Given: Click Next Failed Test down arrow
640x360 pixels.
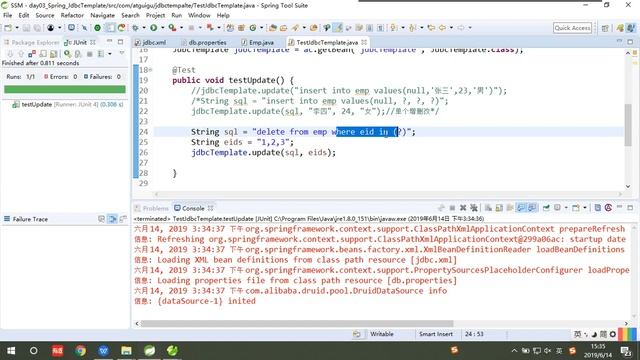Looking at the screenshot, I should [x=10, y=53].
